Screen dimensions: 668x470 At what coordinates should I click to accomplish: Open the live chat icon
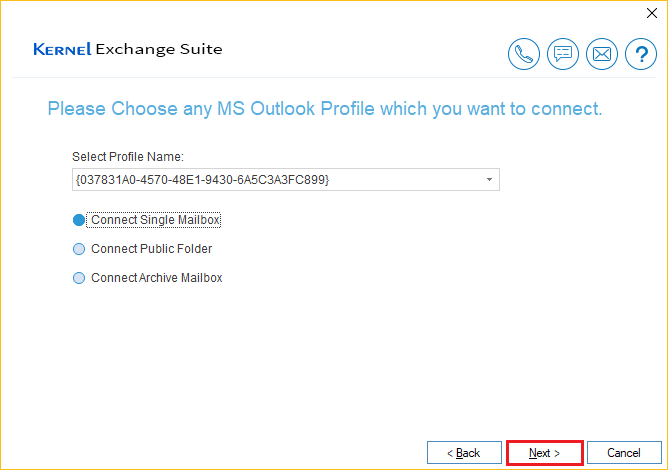point(563,54)
